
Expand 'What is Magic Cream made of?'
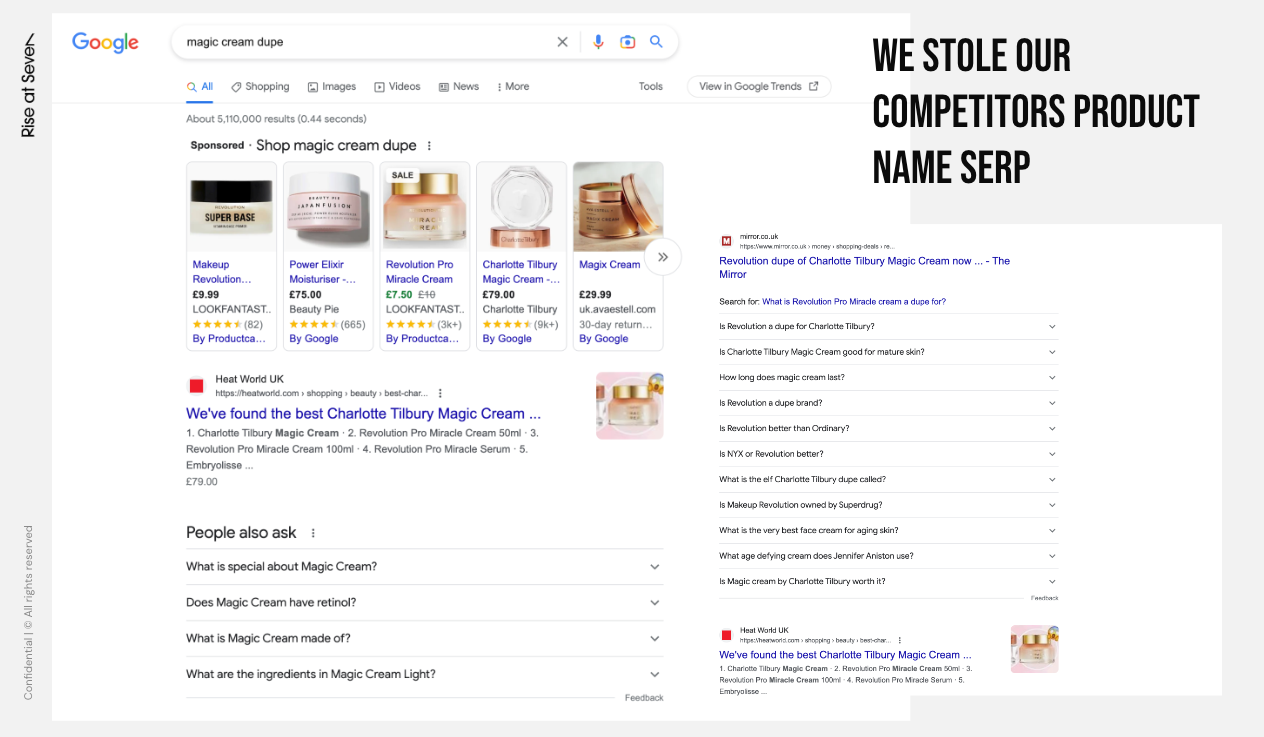click(x=424, y=639)
